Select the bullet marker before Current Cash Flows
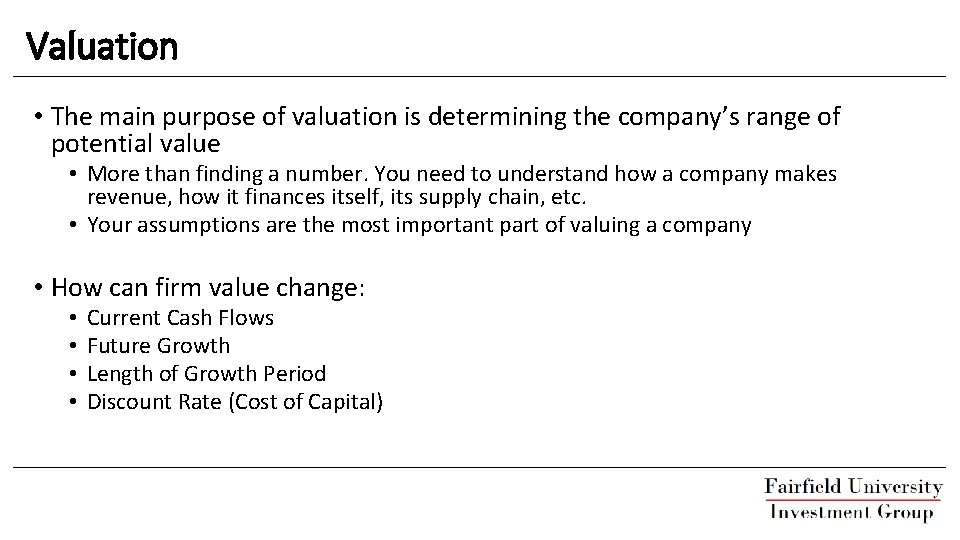960x540 pixels. 74,318
